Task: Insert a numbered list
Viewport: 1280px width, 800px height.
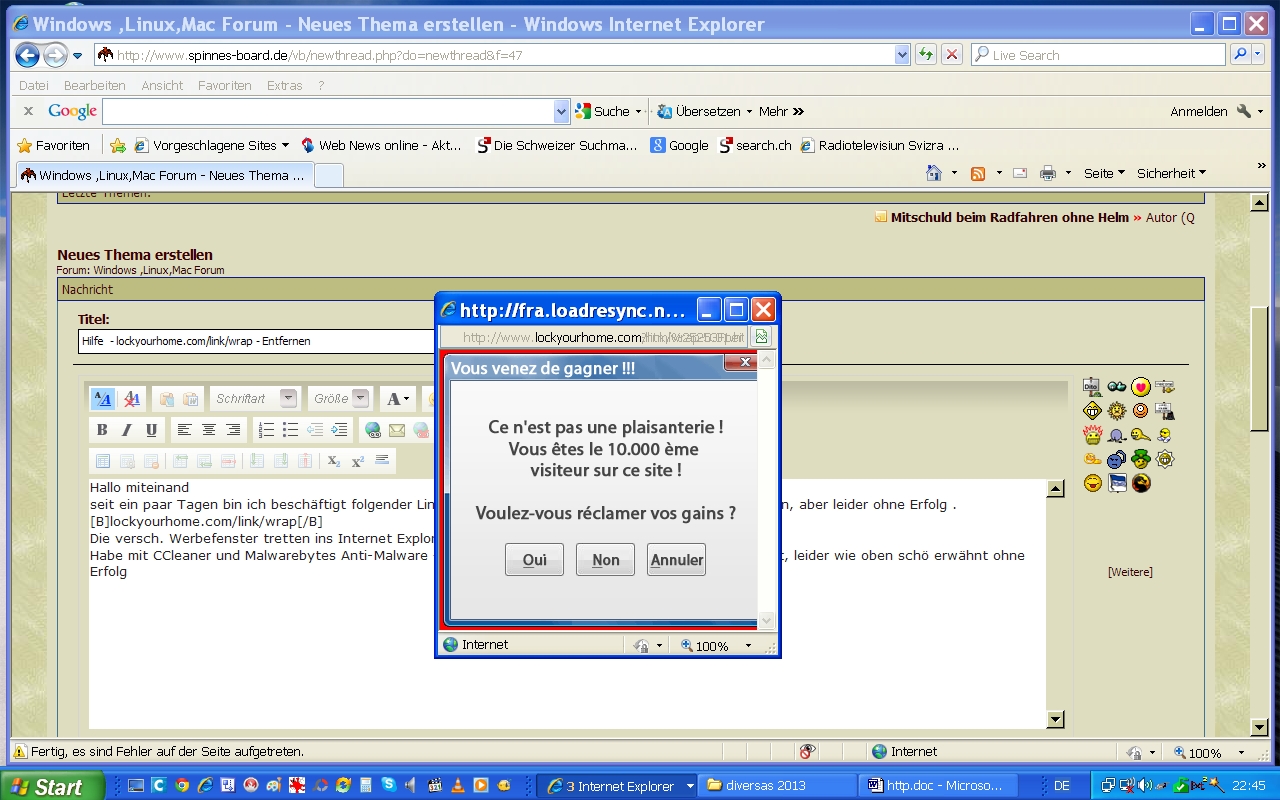Action: (x=266, y=430)
